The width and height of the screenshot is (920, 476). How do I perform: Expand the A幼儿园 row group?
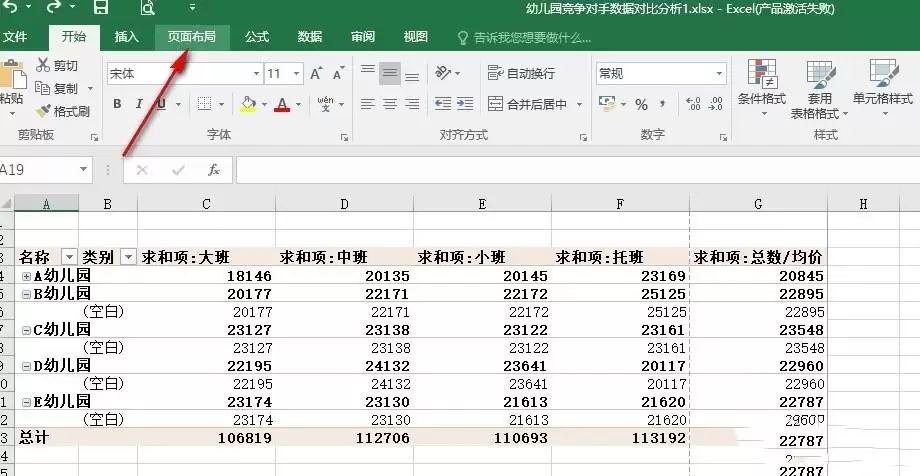26,276
